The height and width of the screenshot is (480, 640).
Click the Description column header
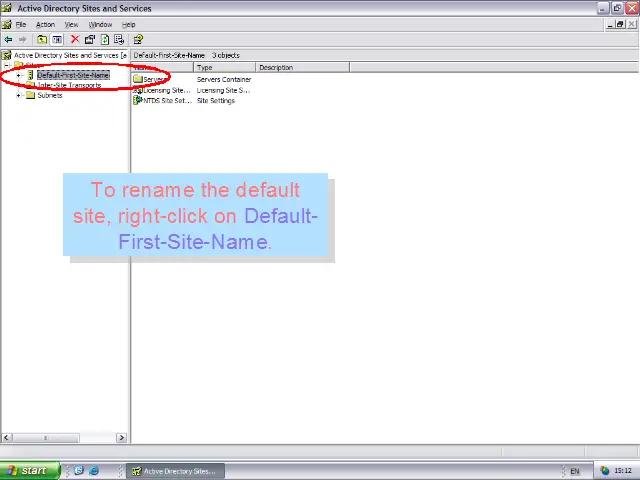tap(302, 67)
